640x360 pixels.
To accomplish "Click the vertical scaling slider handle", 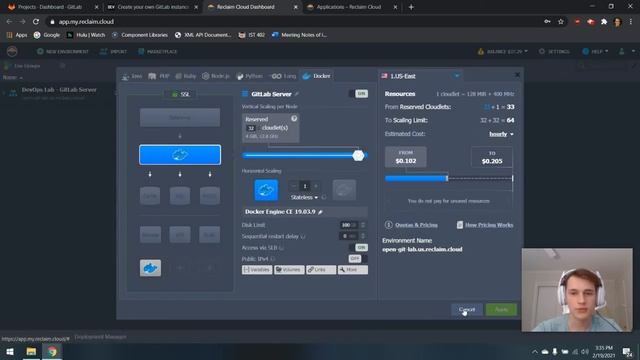I will point(358,156).
